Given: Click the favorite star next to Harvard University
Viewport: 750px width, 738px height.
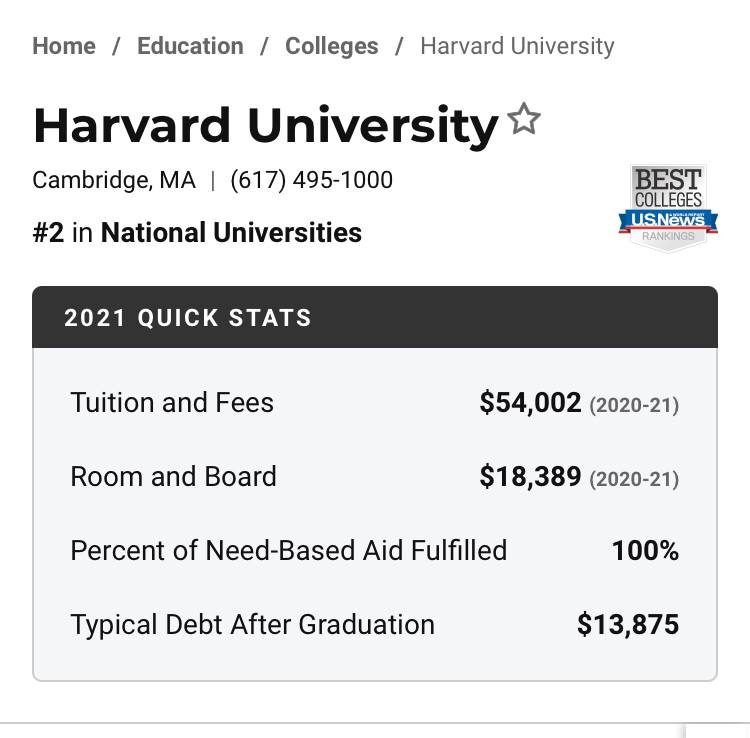Looking at the screenshot, I should [524, 119].
